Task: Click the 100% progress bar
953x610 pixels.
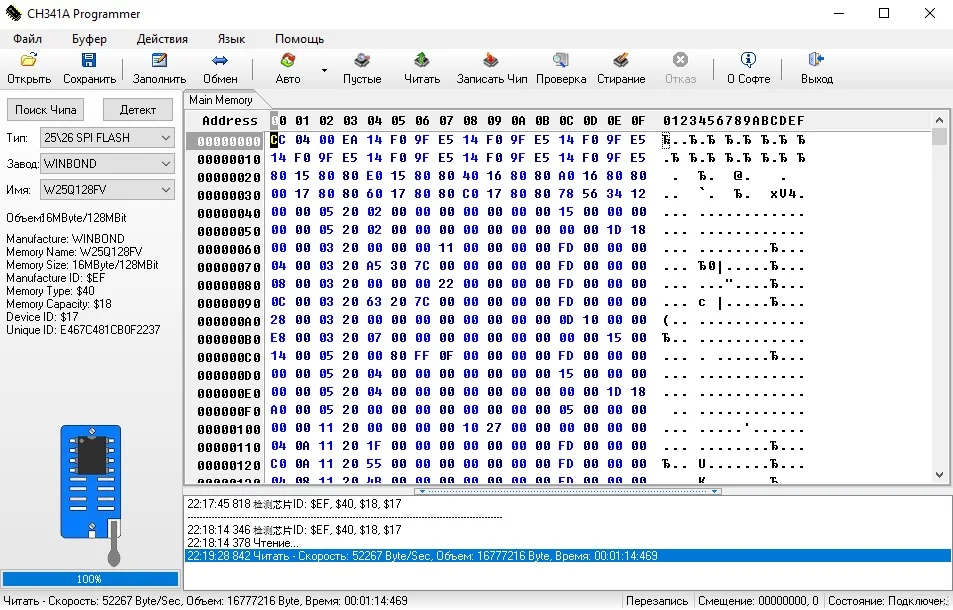Action: (x=90, y=579)
